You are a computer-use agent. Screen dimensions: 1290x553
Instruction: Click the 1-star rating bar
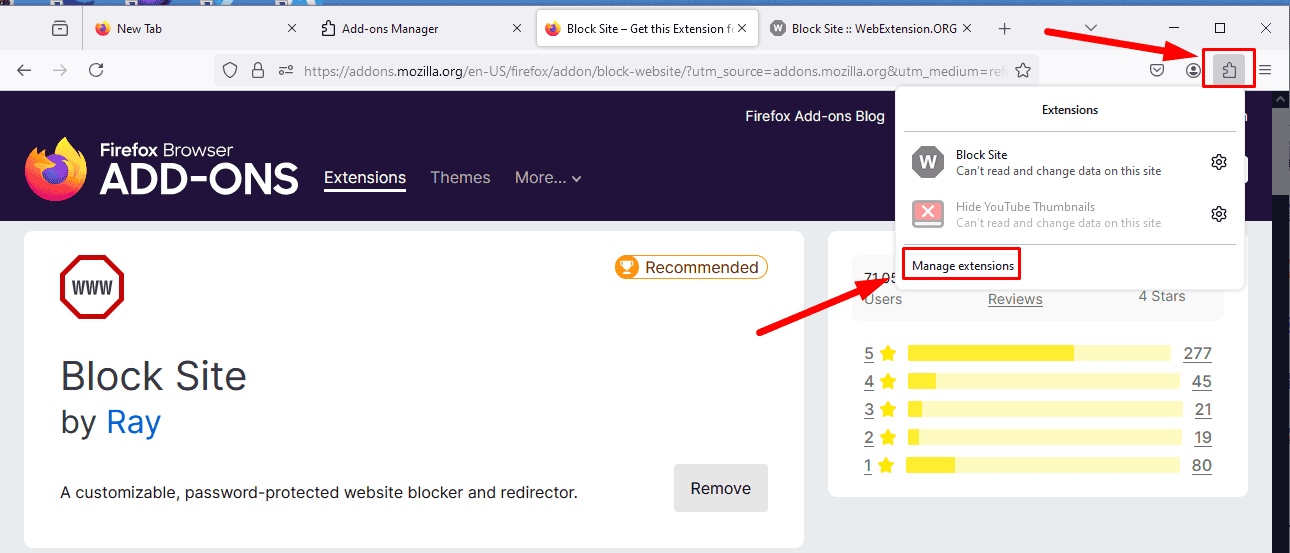point(1043,465)
